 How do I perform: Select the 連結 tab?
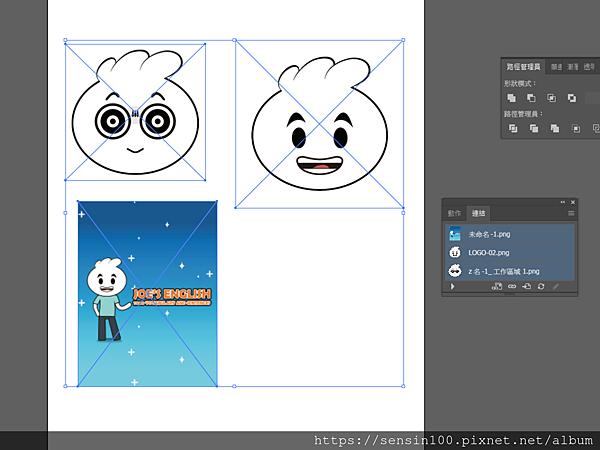[478, 214]
